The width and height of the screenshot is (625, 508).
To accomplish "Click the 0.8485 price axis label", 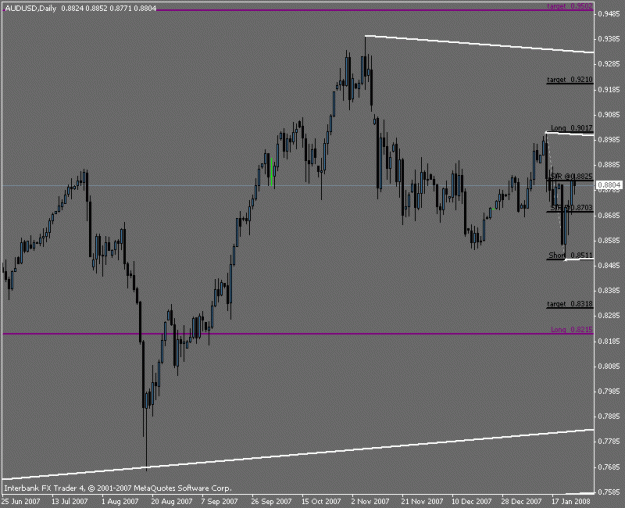I will pyautogui.click(x=609, y=266).
